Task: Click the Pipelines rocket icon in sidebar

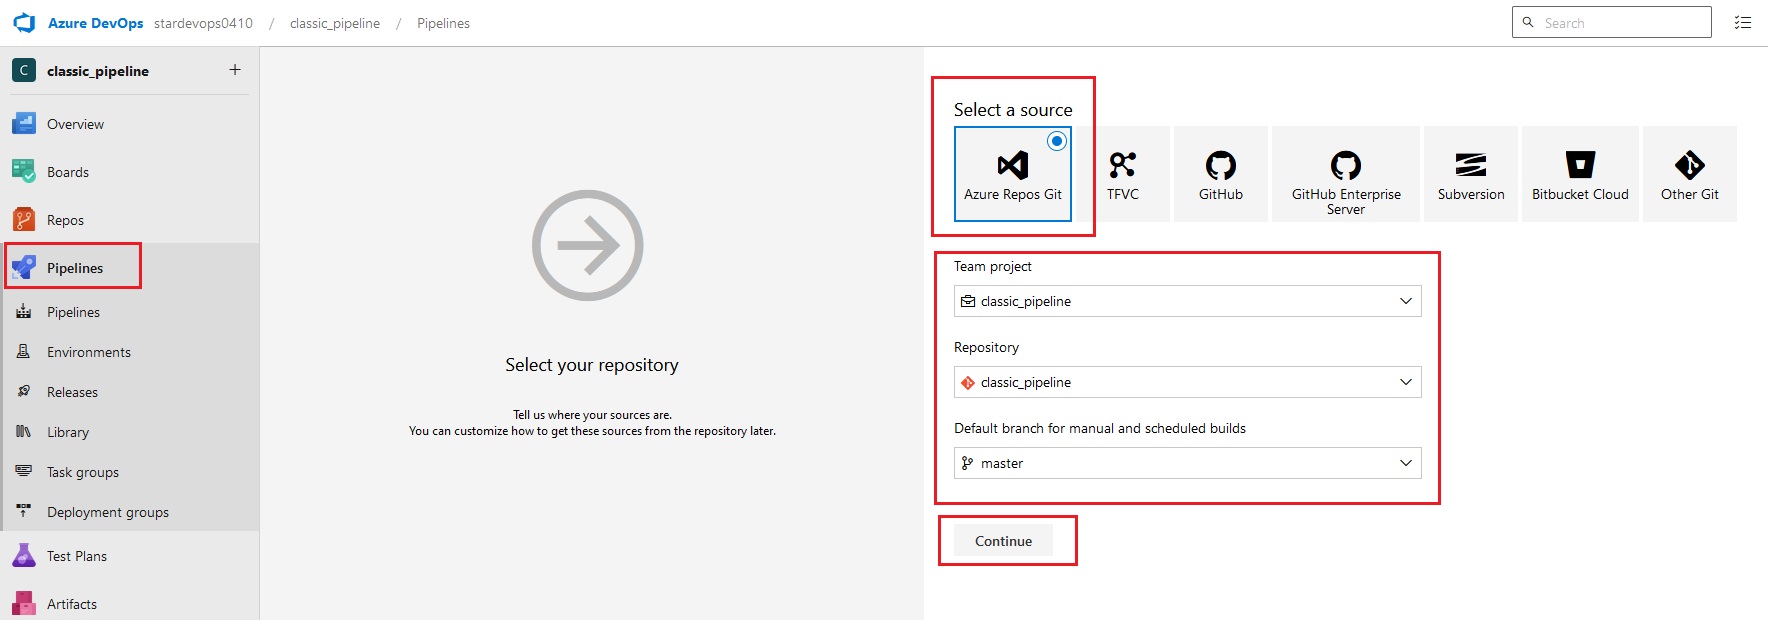Action: click(x=24, y=268)
